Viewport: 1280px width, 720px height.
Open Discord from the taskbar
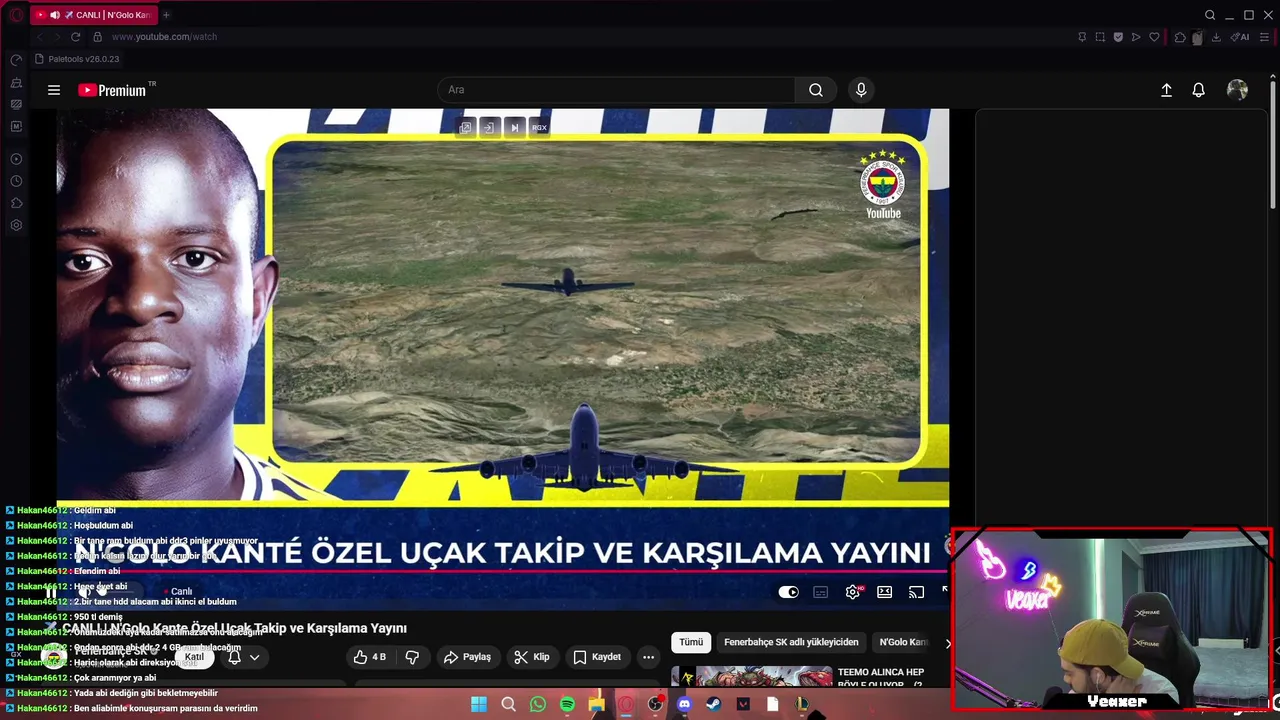pos(684,704)
